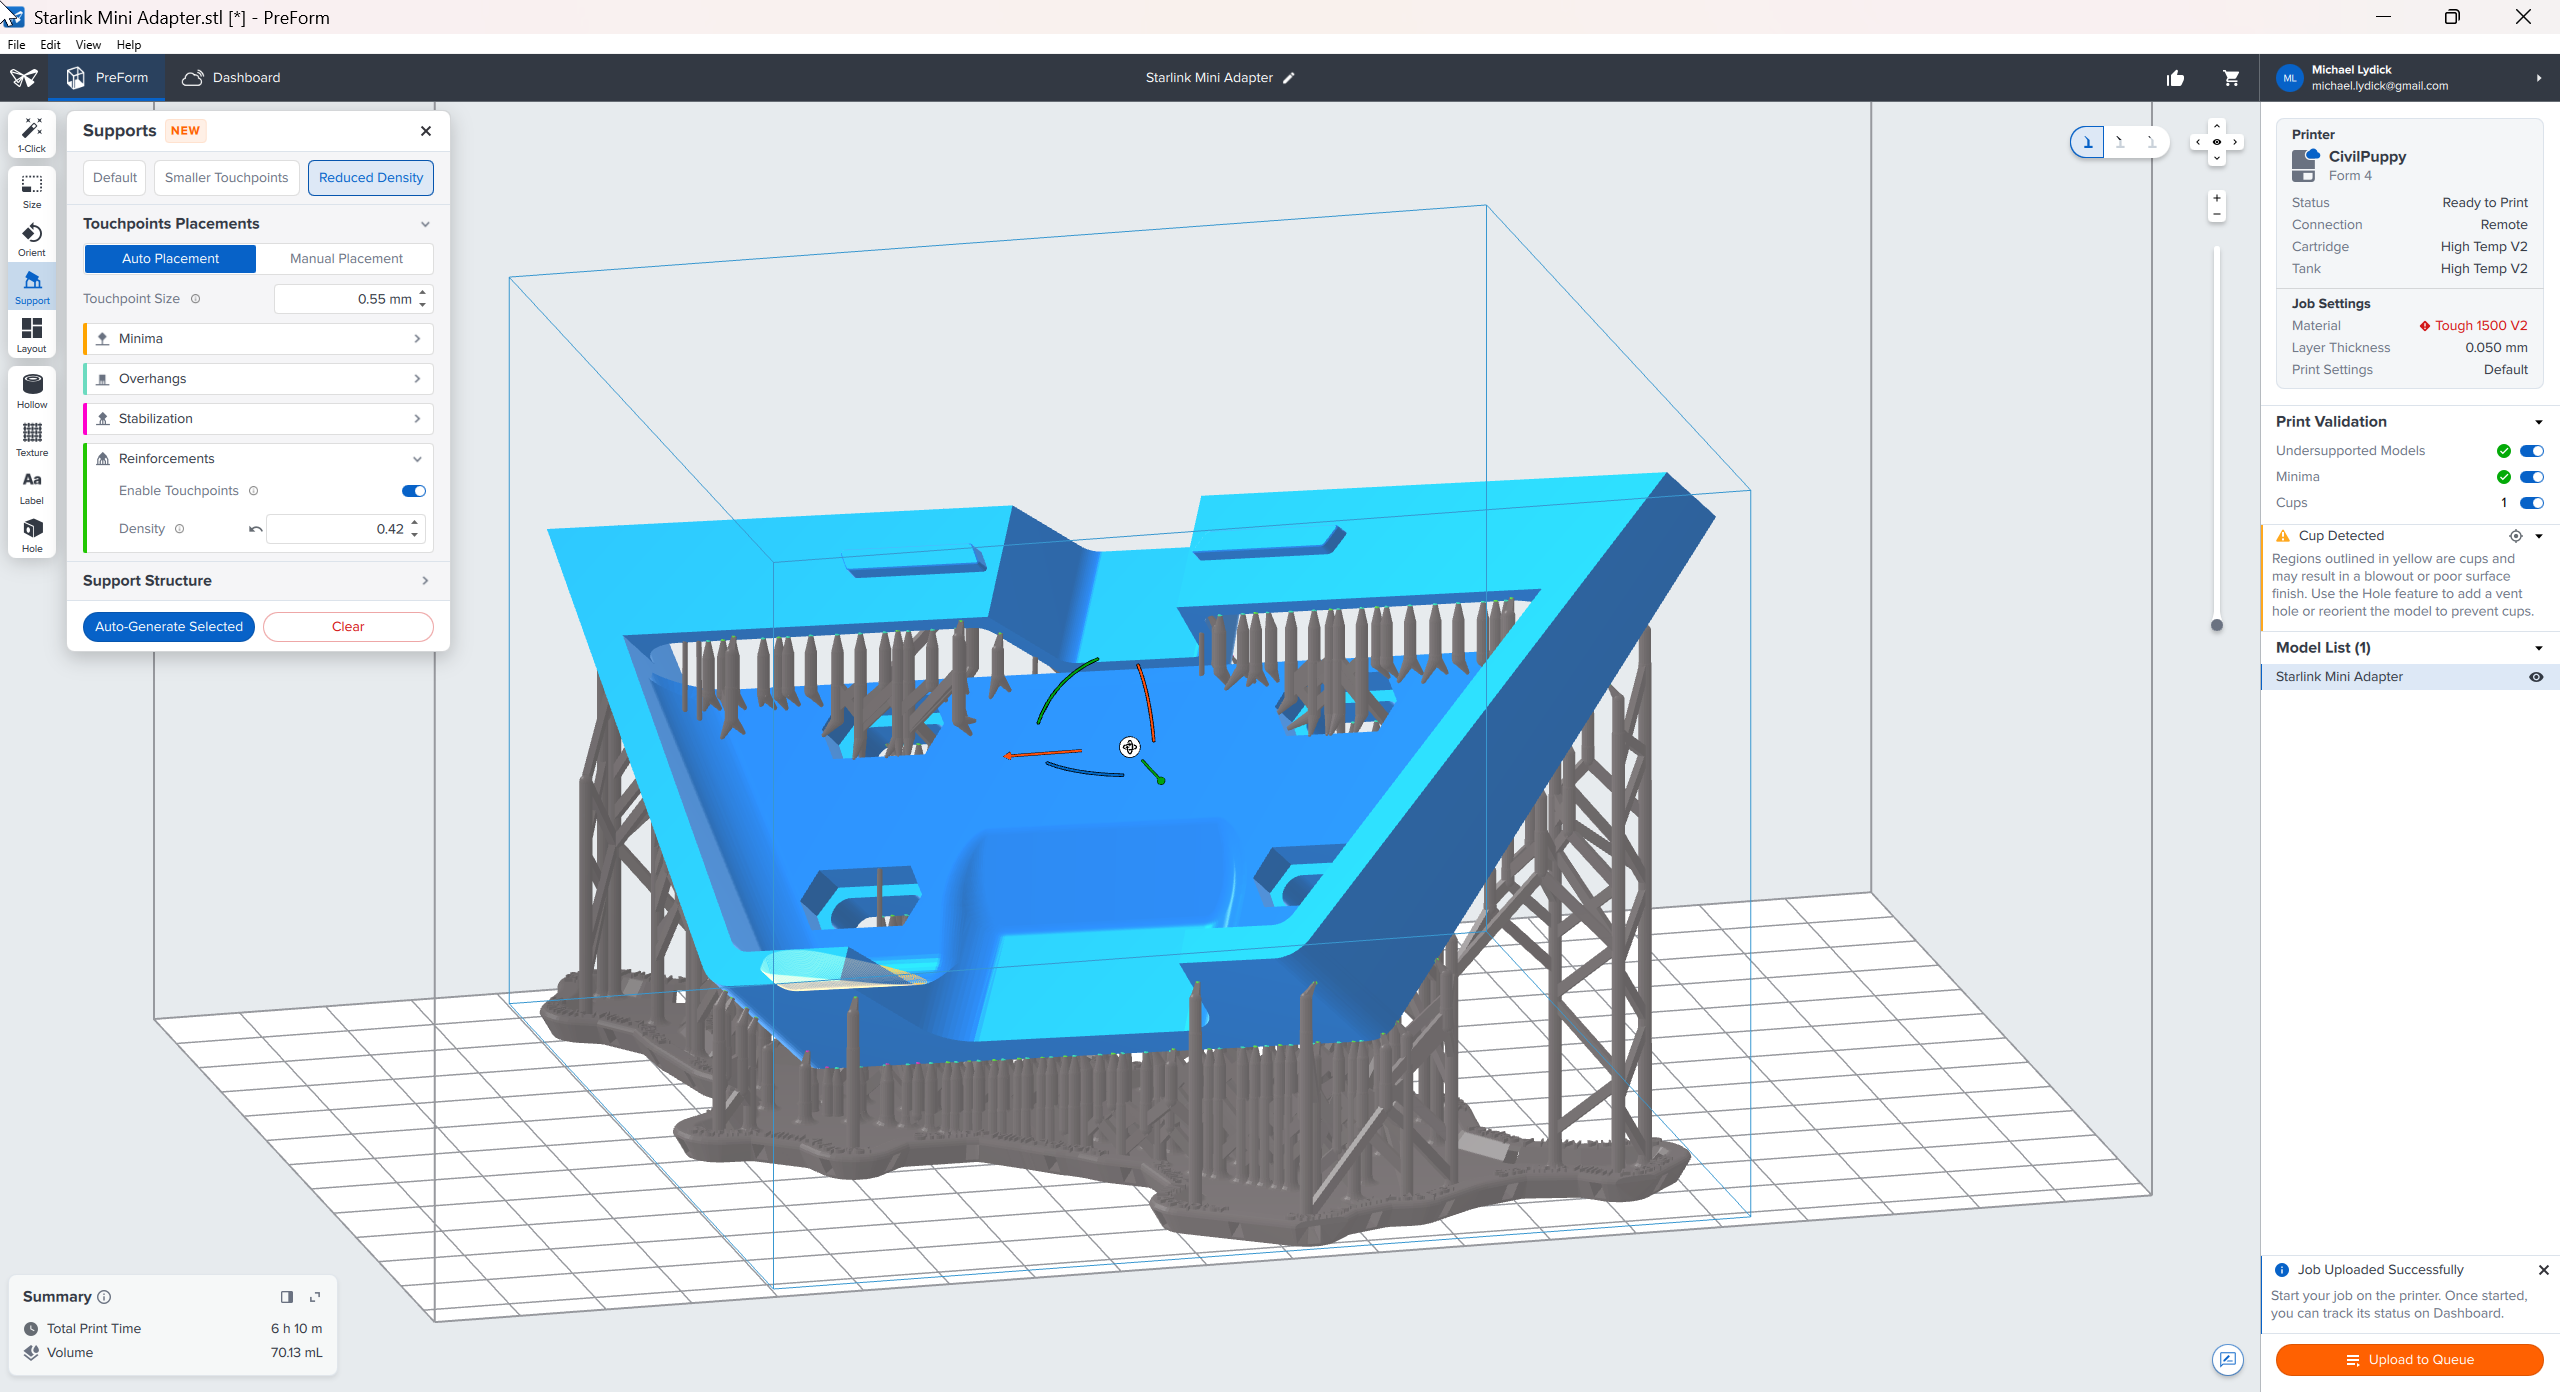2560x1392 pixels.
Task: Open the Hollow tool
Action: point(32,390)
